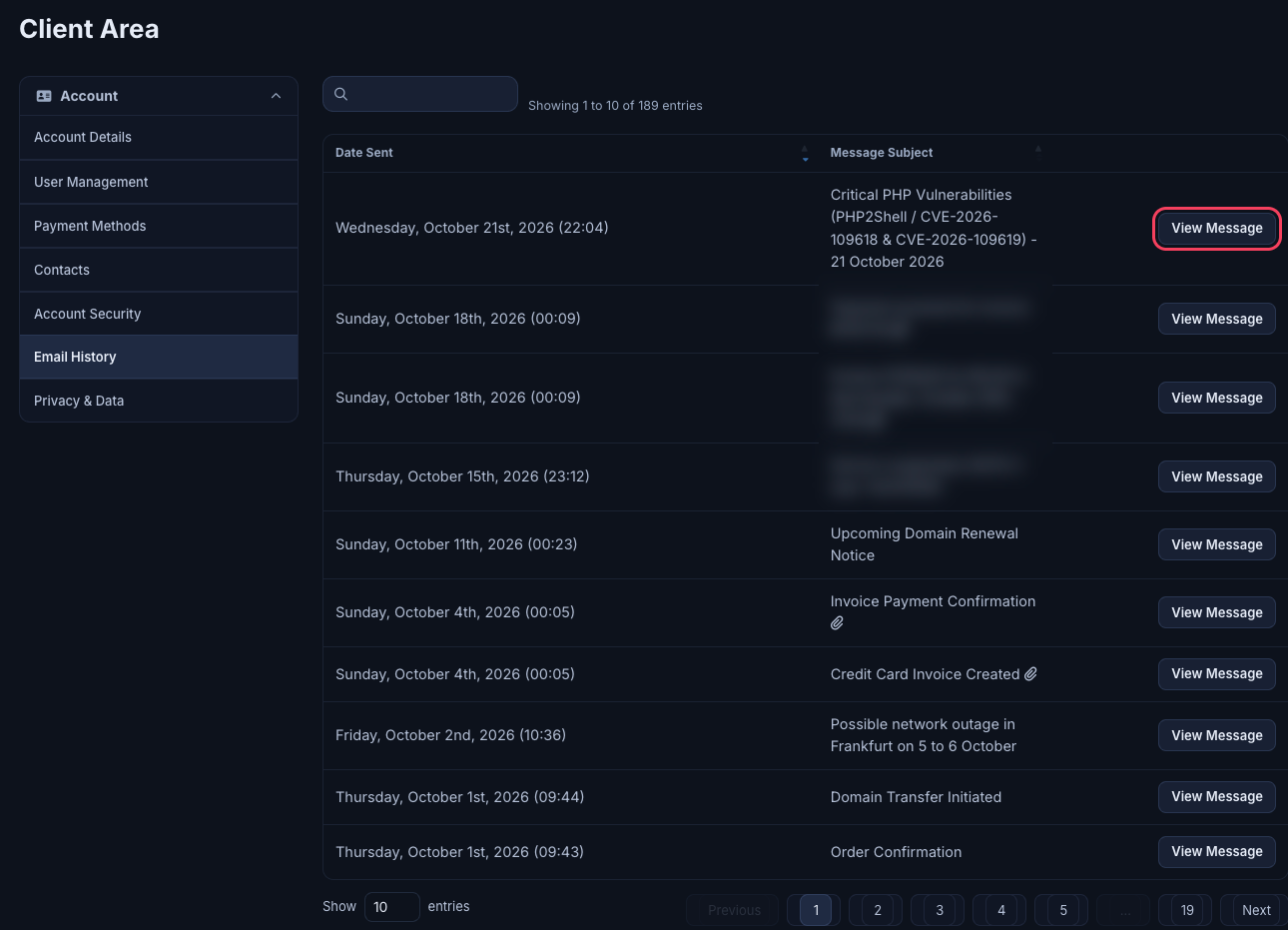Image resolution: width=1288 pixels, height=930 pixels.
Task: Click the Client Area heading
Action: click(89, 29)
